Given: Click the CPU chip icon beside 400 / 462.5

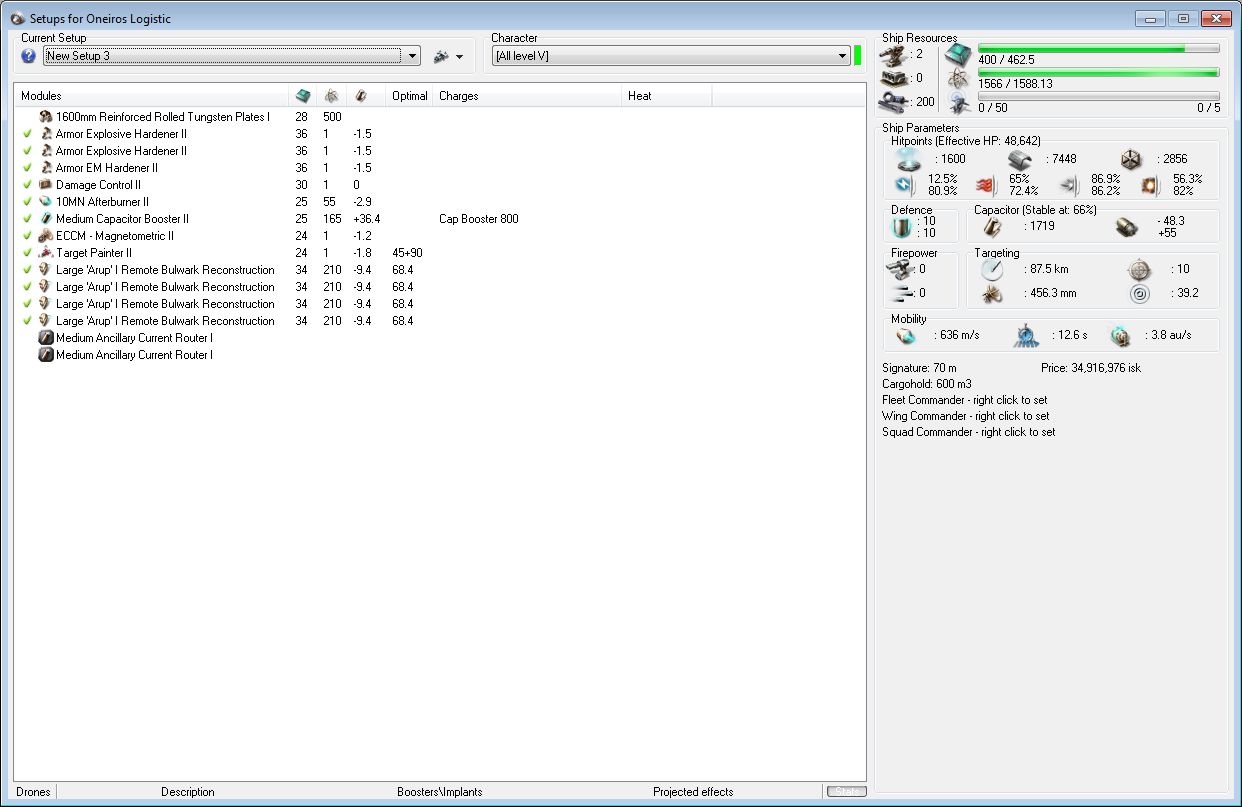Looking at the screenshot, I should [958, 54].
